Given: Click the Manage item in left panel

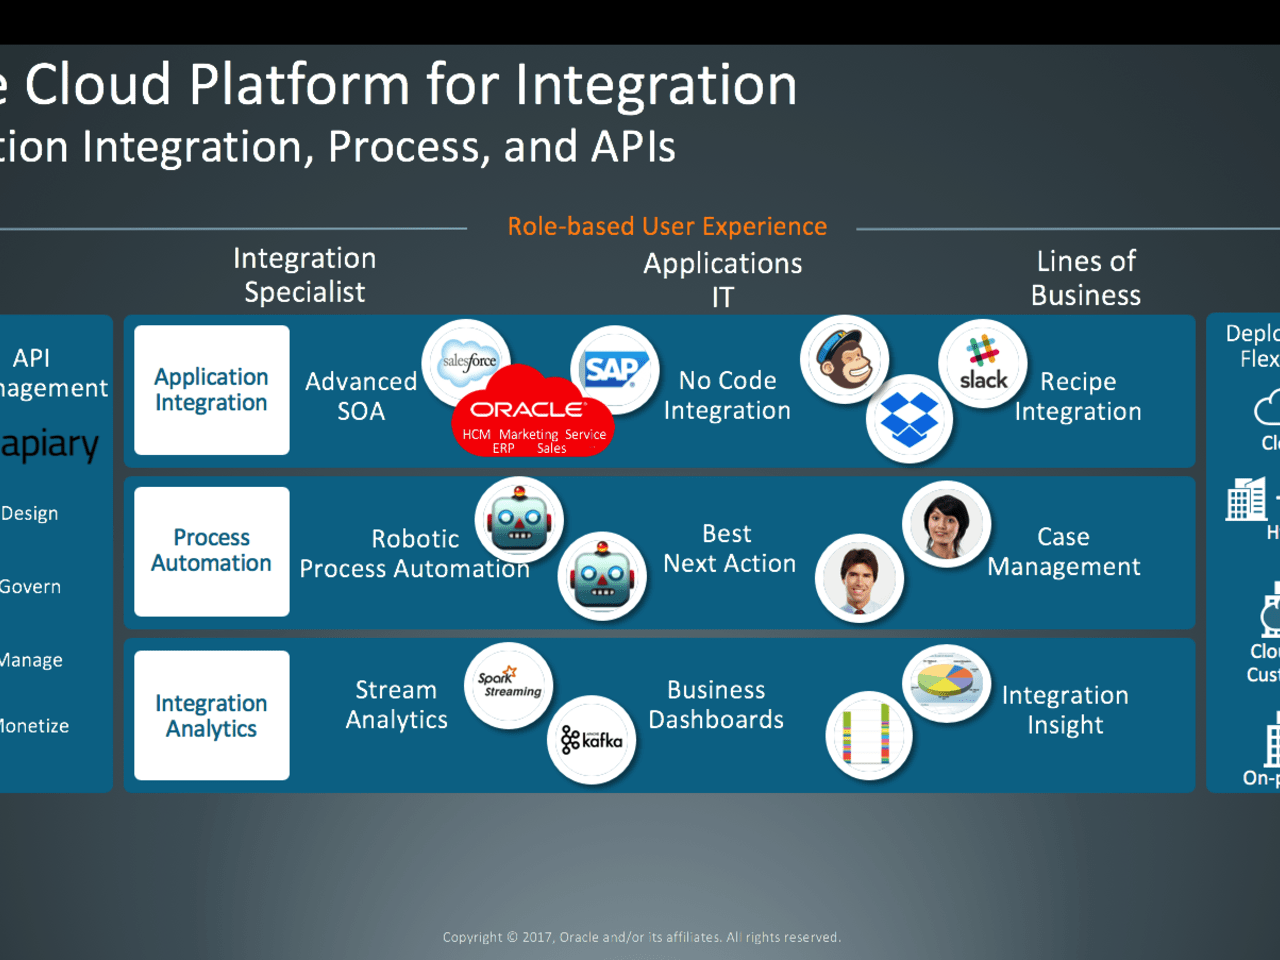Looking at the screenshot, I should pyautogui.click(x=31, y=660).
